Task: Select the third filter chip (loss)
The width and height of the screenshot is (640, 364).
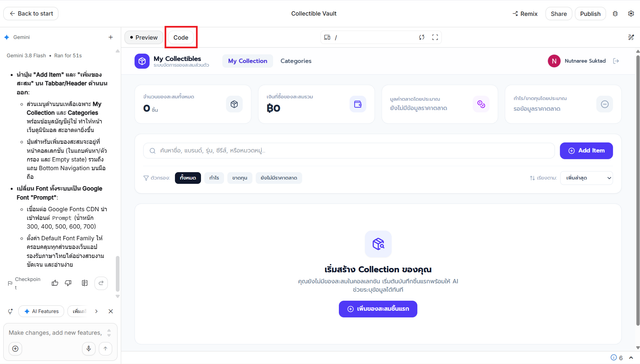Action: click(240, 178)
